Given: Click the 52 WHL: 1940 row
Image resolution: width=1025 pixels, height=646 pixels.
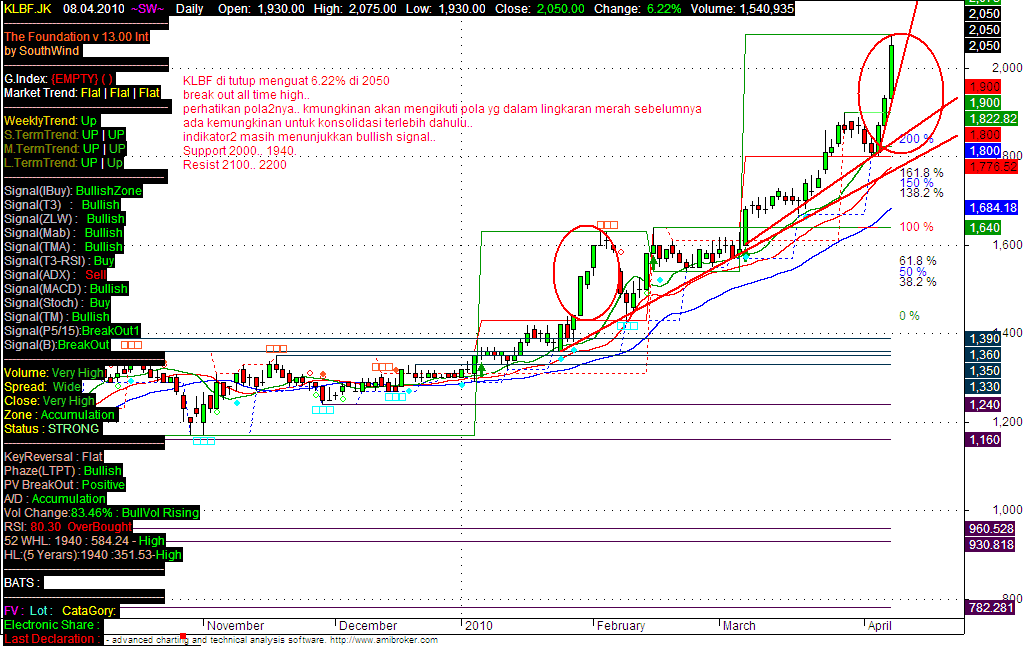Looking at the screenshot, I should click(84, 541).
